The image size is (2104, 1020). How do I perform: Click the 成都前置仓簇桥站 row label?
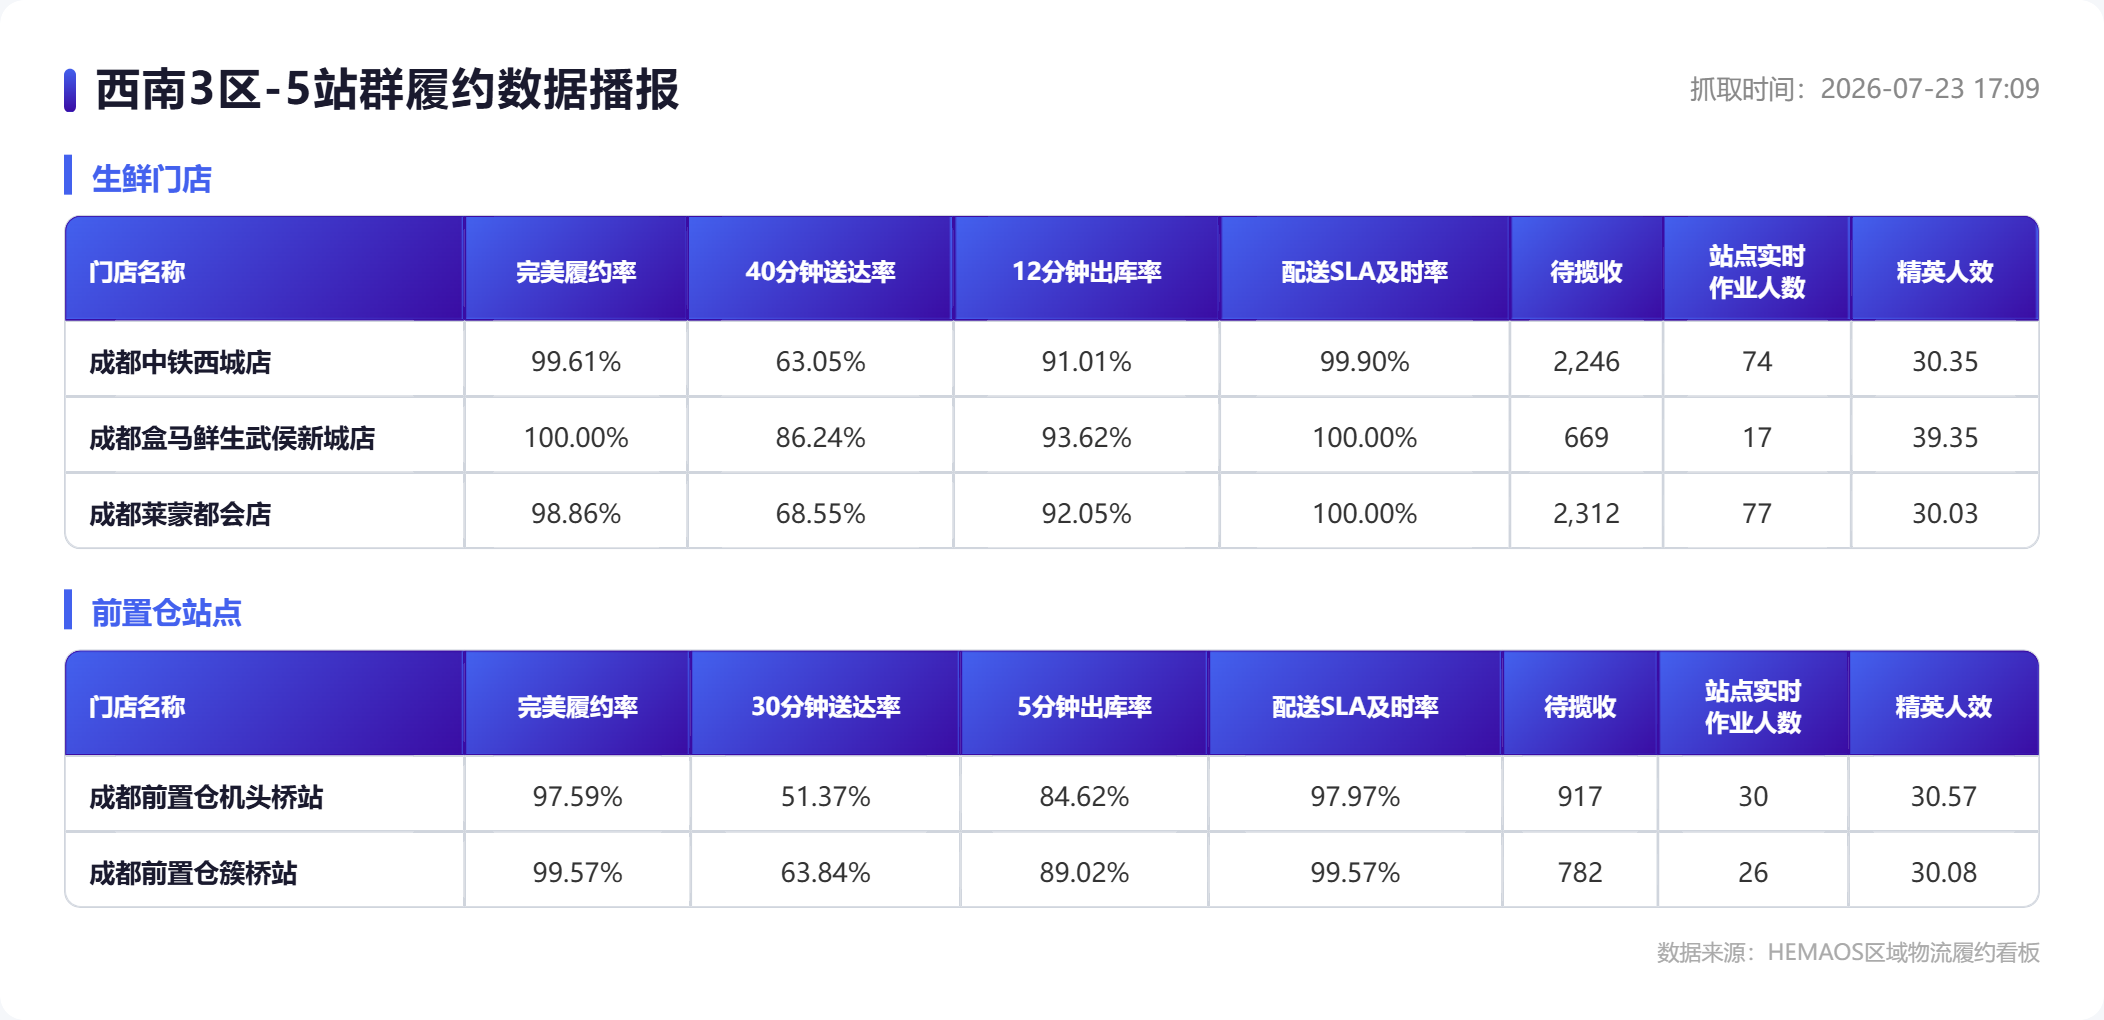(x=193, y=873)
